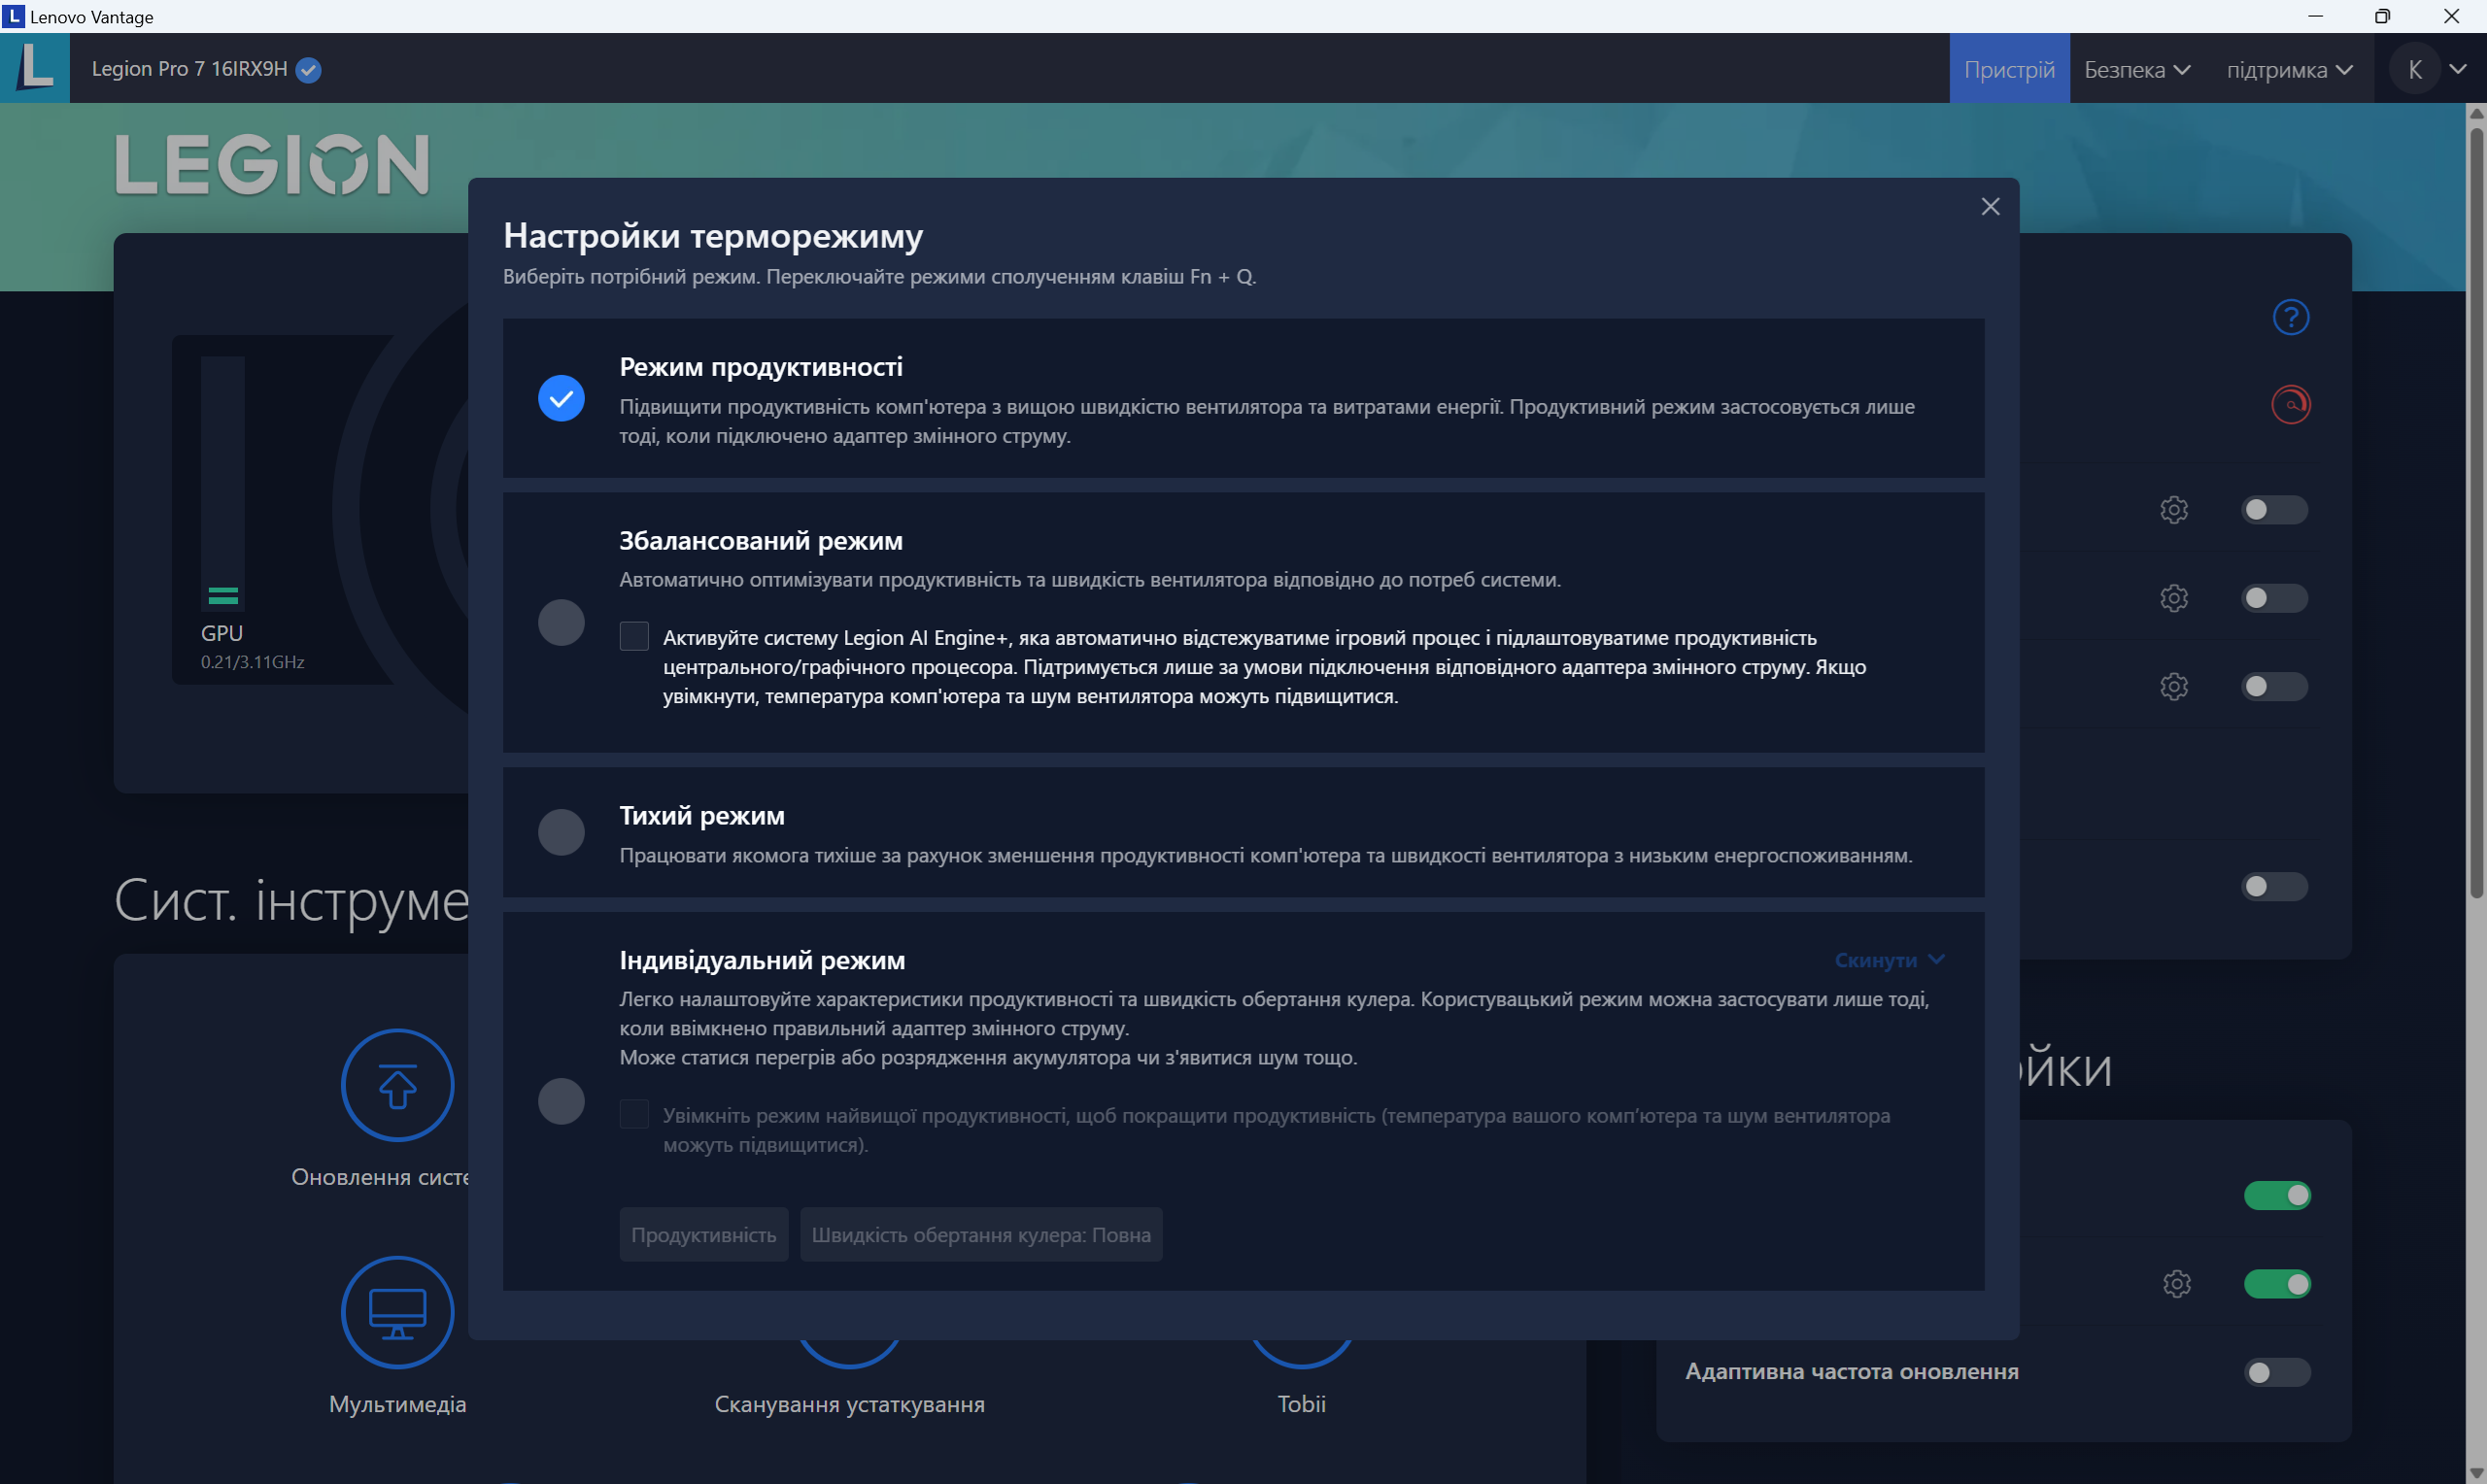Screen dimensions: 2487x1484
Task: Expand the Скинути reset dropdown
Action: point(1888,960)
